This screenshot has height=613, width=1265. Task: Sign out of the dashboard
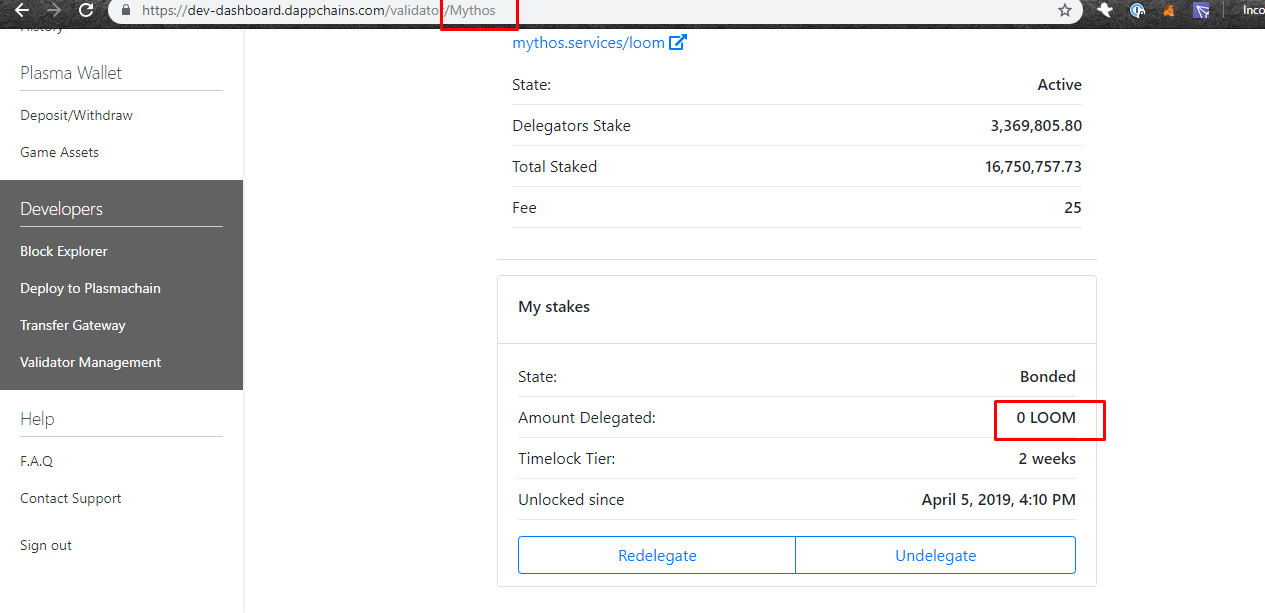point(45,545)
